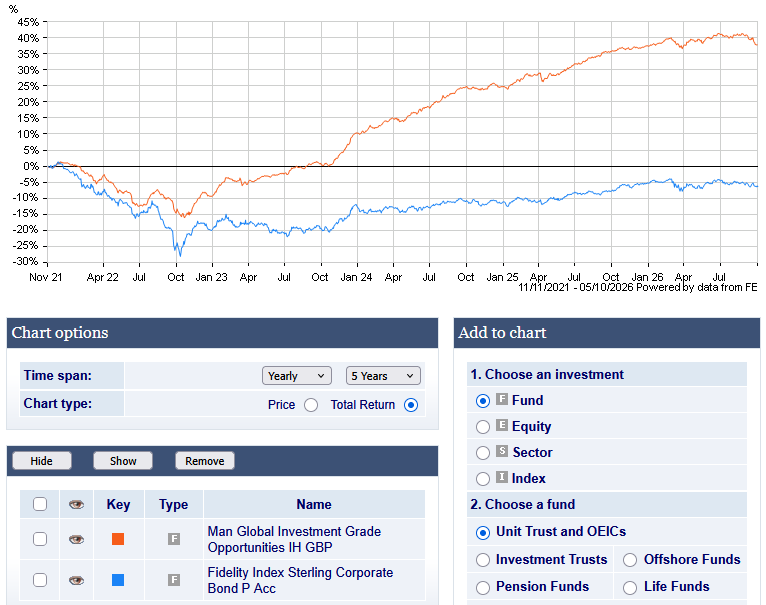Tick the checkbox for Fidelity Index Sterling Corporate
This screenshot has height=605, width=766.
(x=40, y=580)
